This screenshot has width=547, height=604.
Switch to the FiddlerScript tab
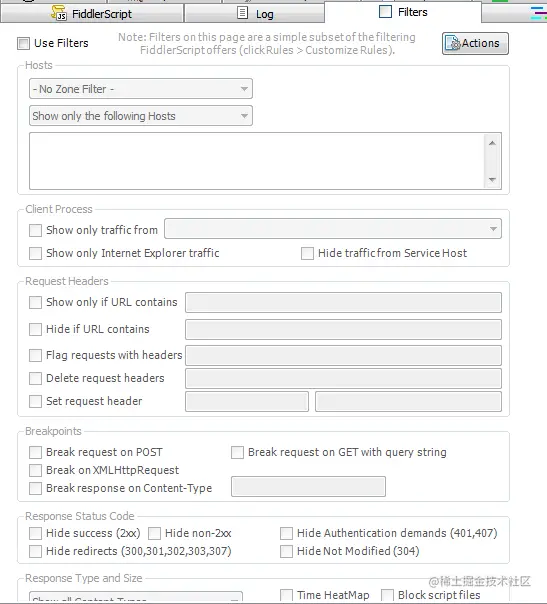coord(92,13)
